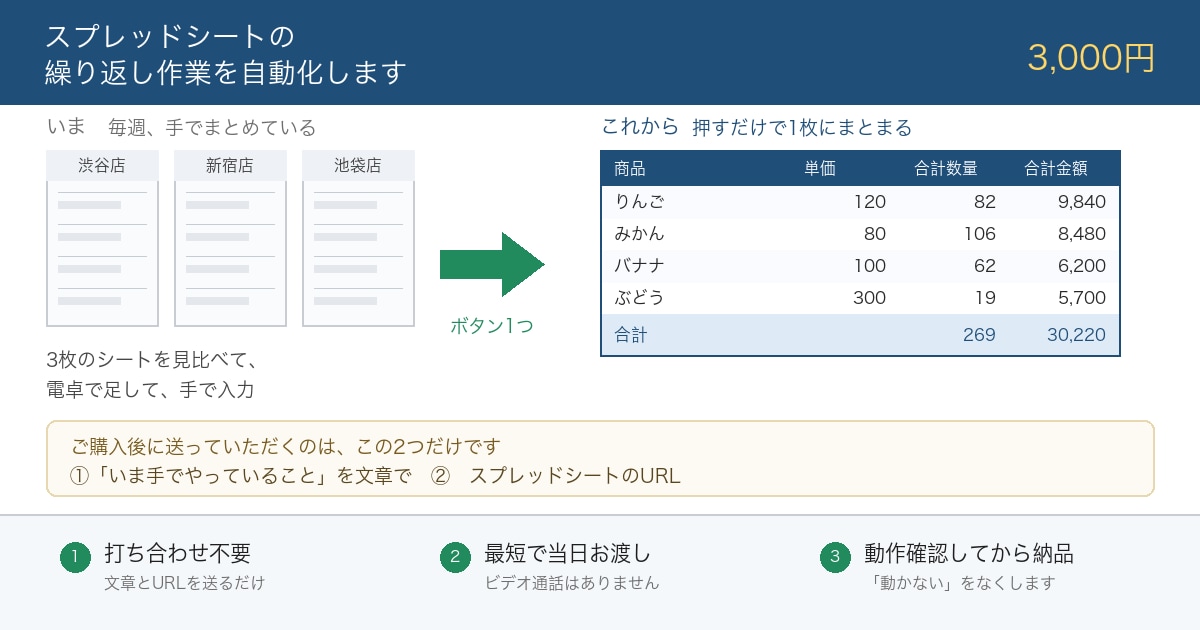Click りんご quantity value 82
The image size is (1200, 630).
pos(985,202)
